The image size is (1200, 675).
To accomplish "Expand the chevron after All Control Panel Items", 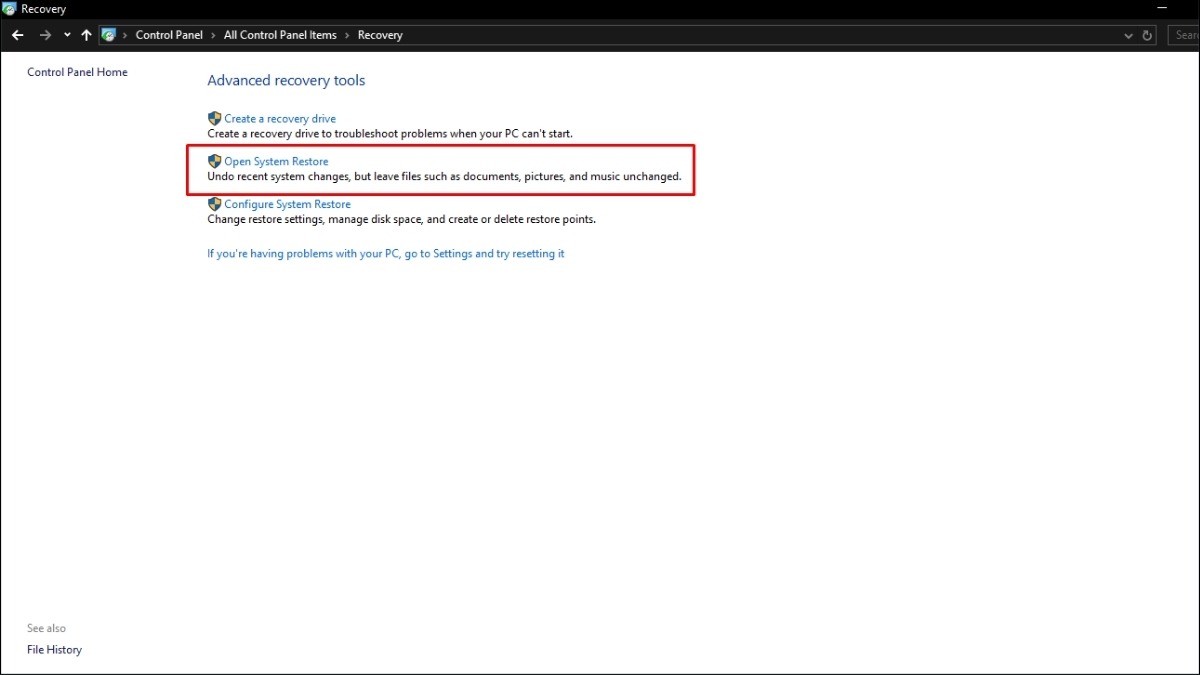I will pyautogui.click(x=348, y=35).
